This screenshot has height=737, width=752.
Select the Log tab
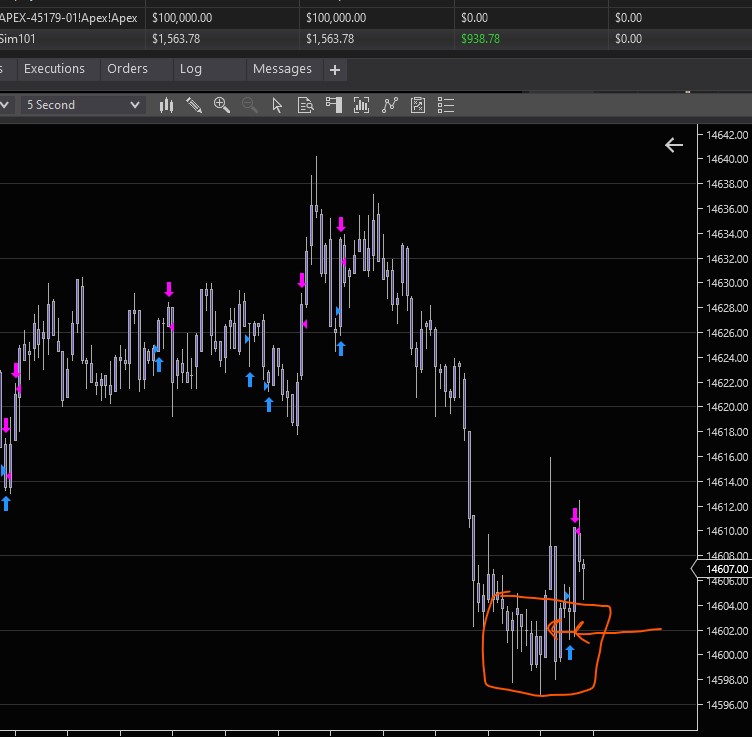point(190,69)
